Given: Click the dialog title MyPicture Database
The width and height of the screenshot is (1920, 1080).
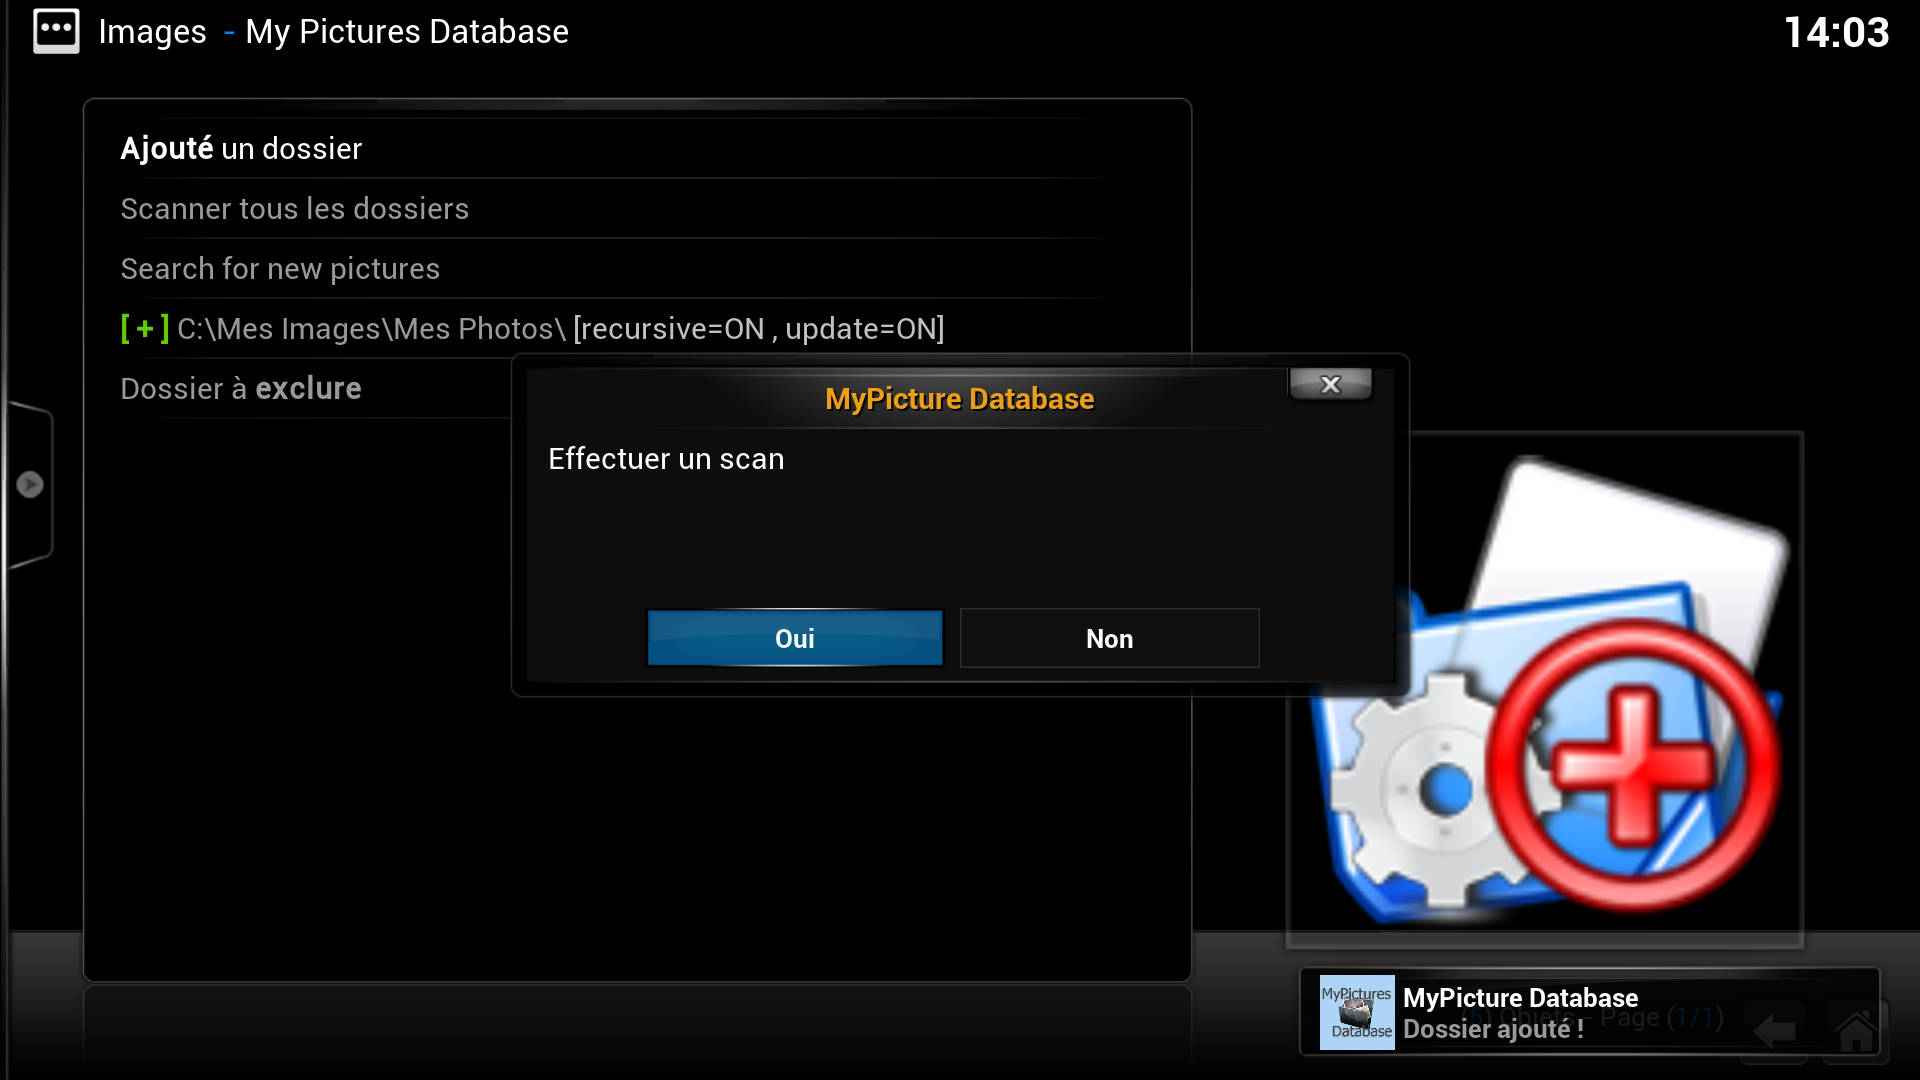Looking at the screenshot, I should point(960,399).
